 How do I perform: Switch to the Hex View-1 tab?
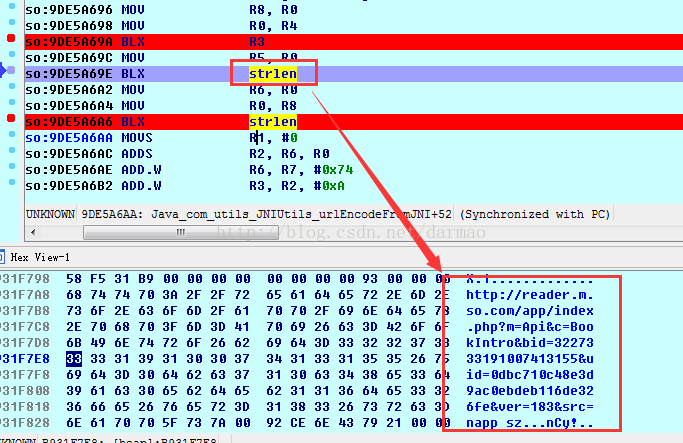tap(40, 257)
